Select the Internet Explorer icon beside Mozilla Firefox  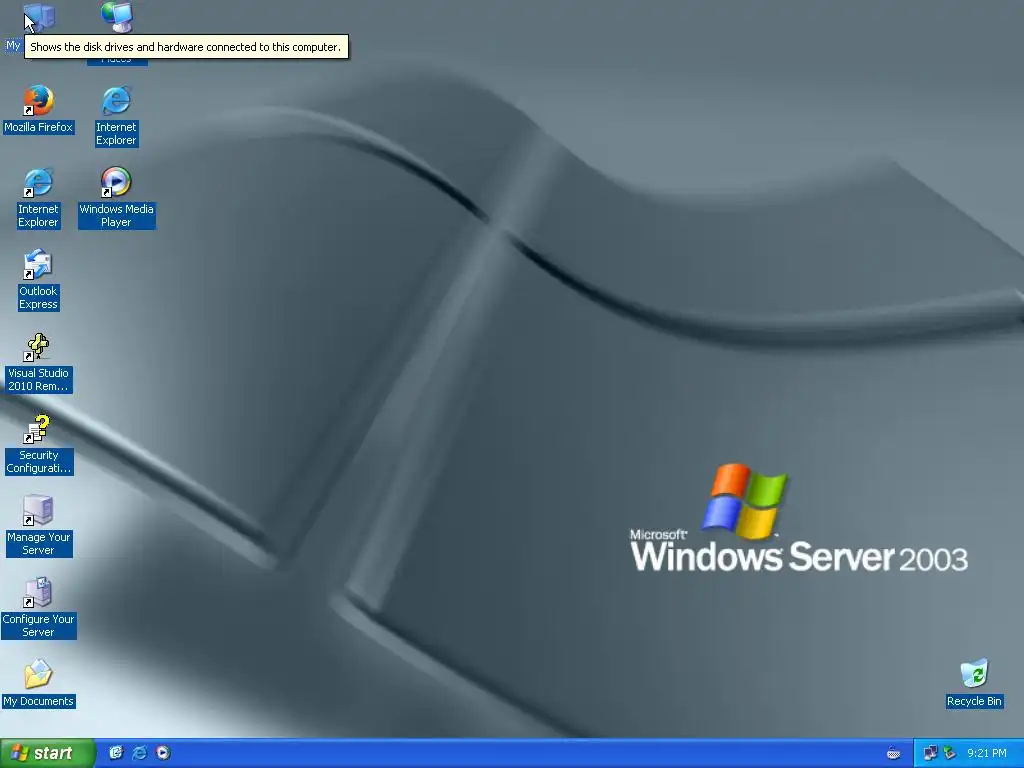tap(116, 116)
